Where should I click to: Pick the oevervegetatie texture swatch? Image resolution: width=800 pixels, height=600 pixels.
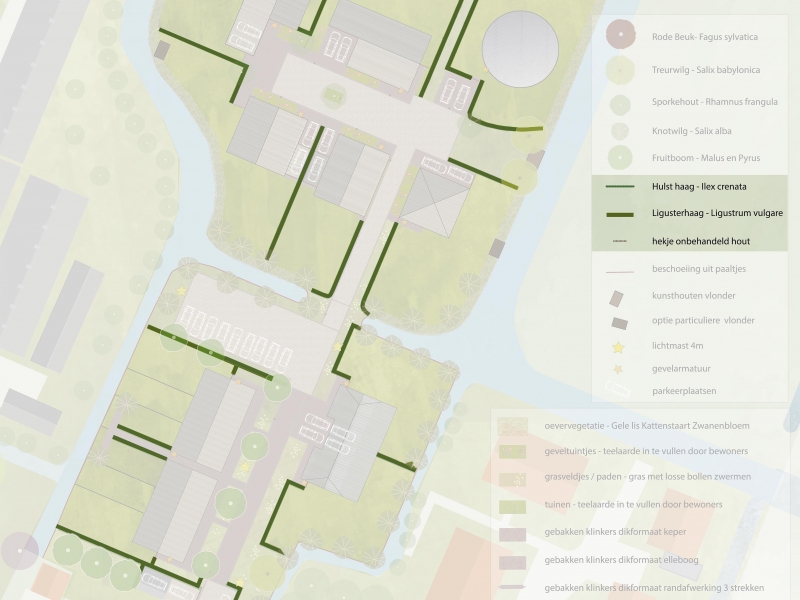point(514,426)
